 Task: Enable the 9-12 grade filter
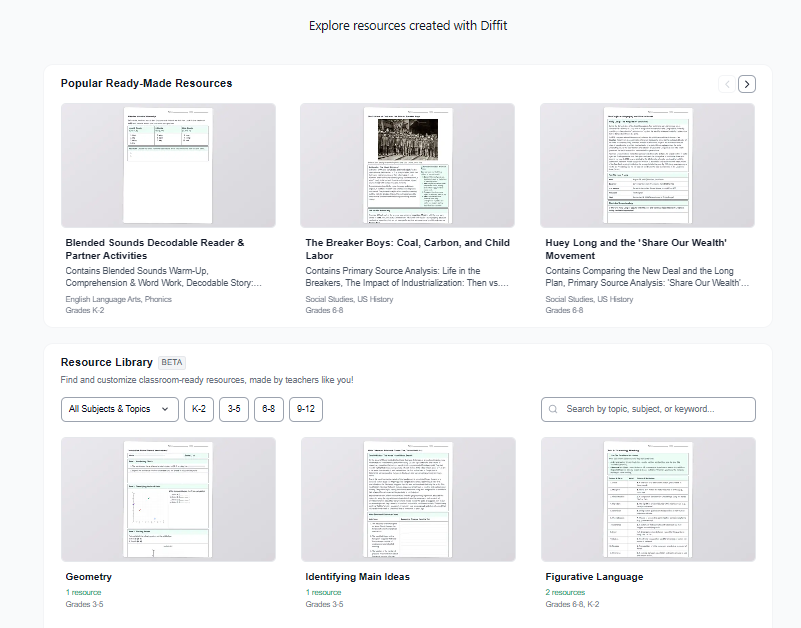[304, 409]
